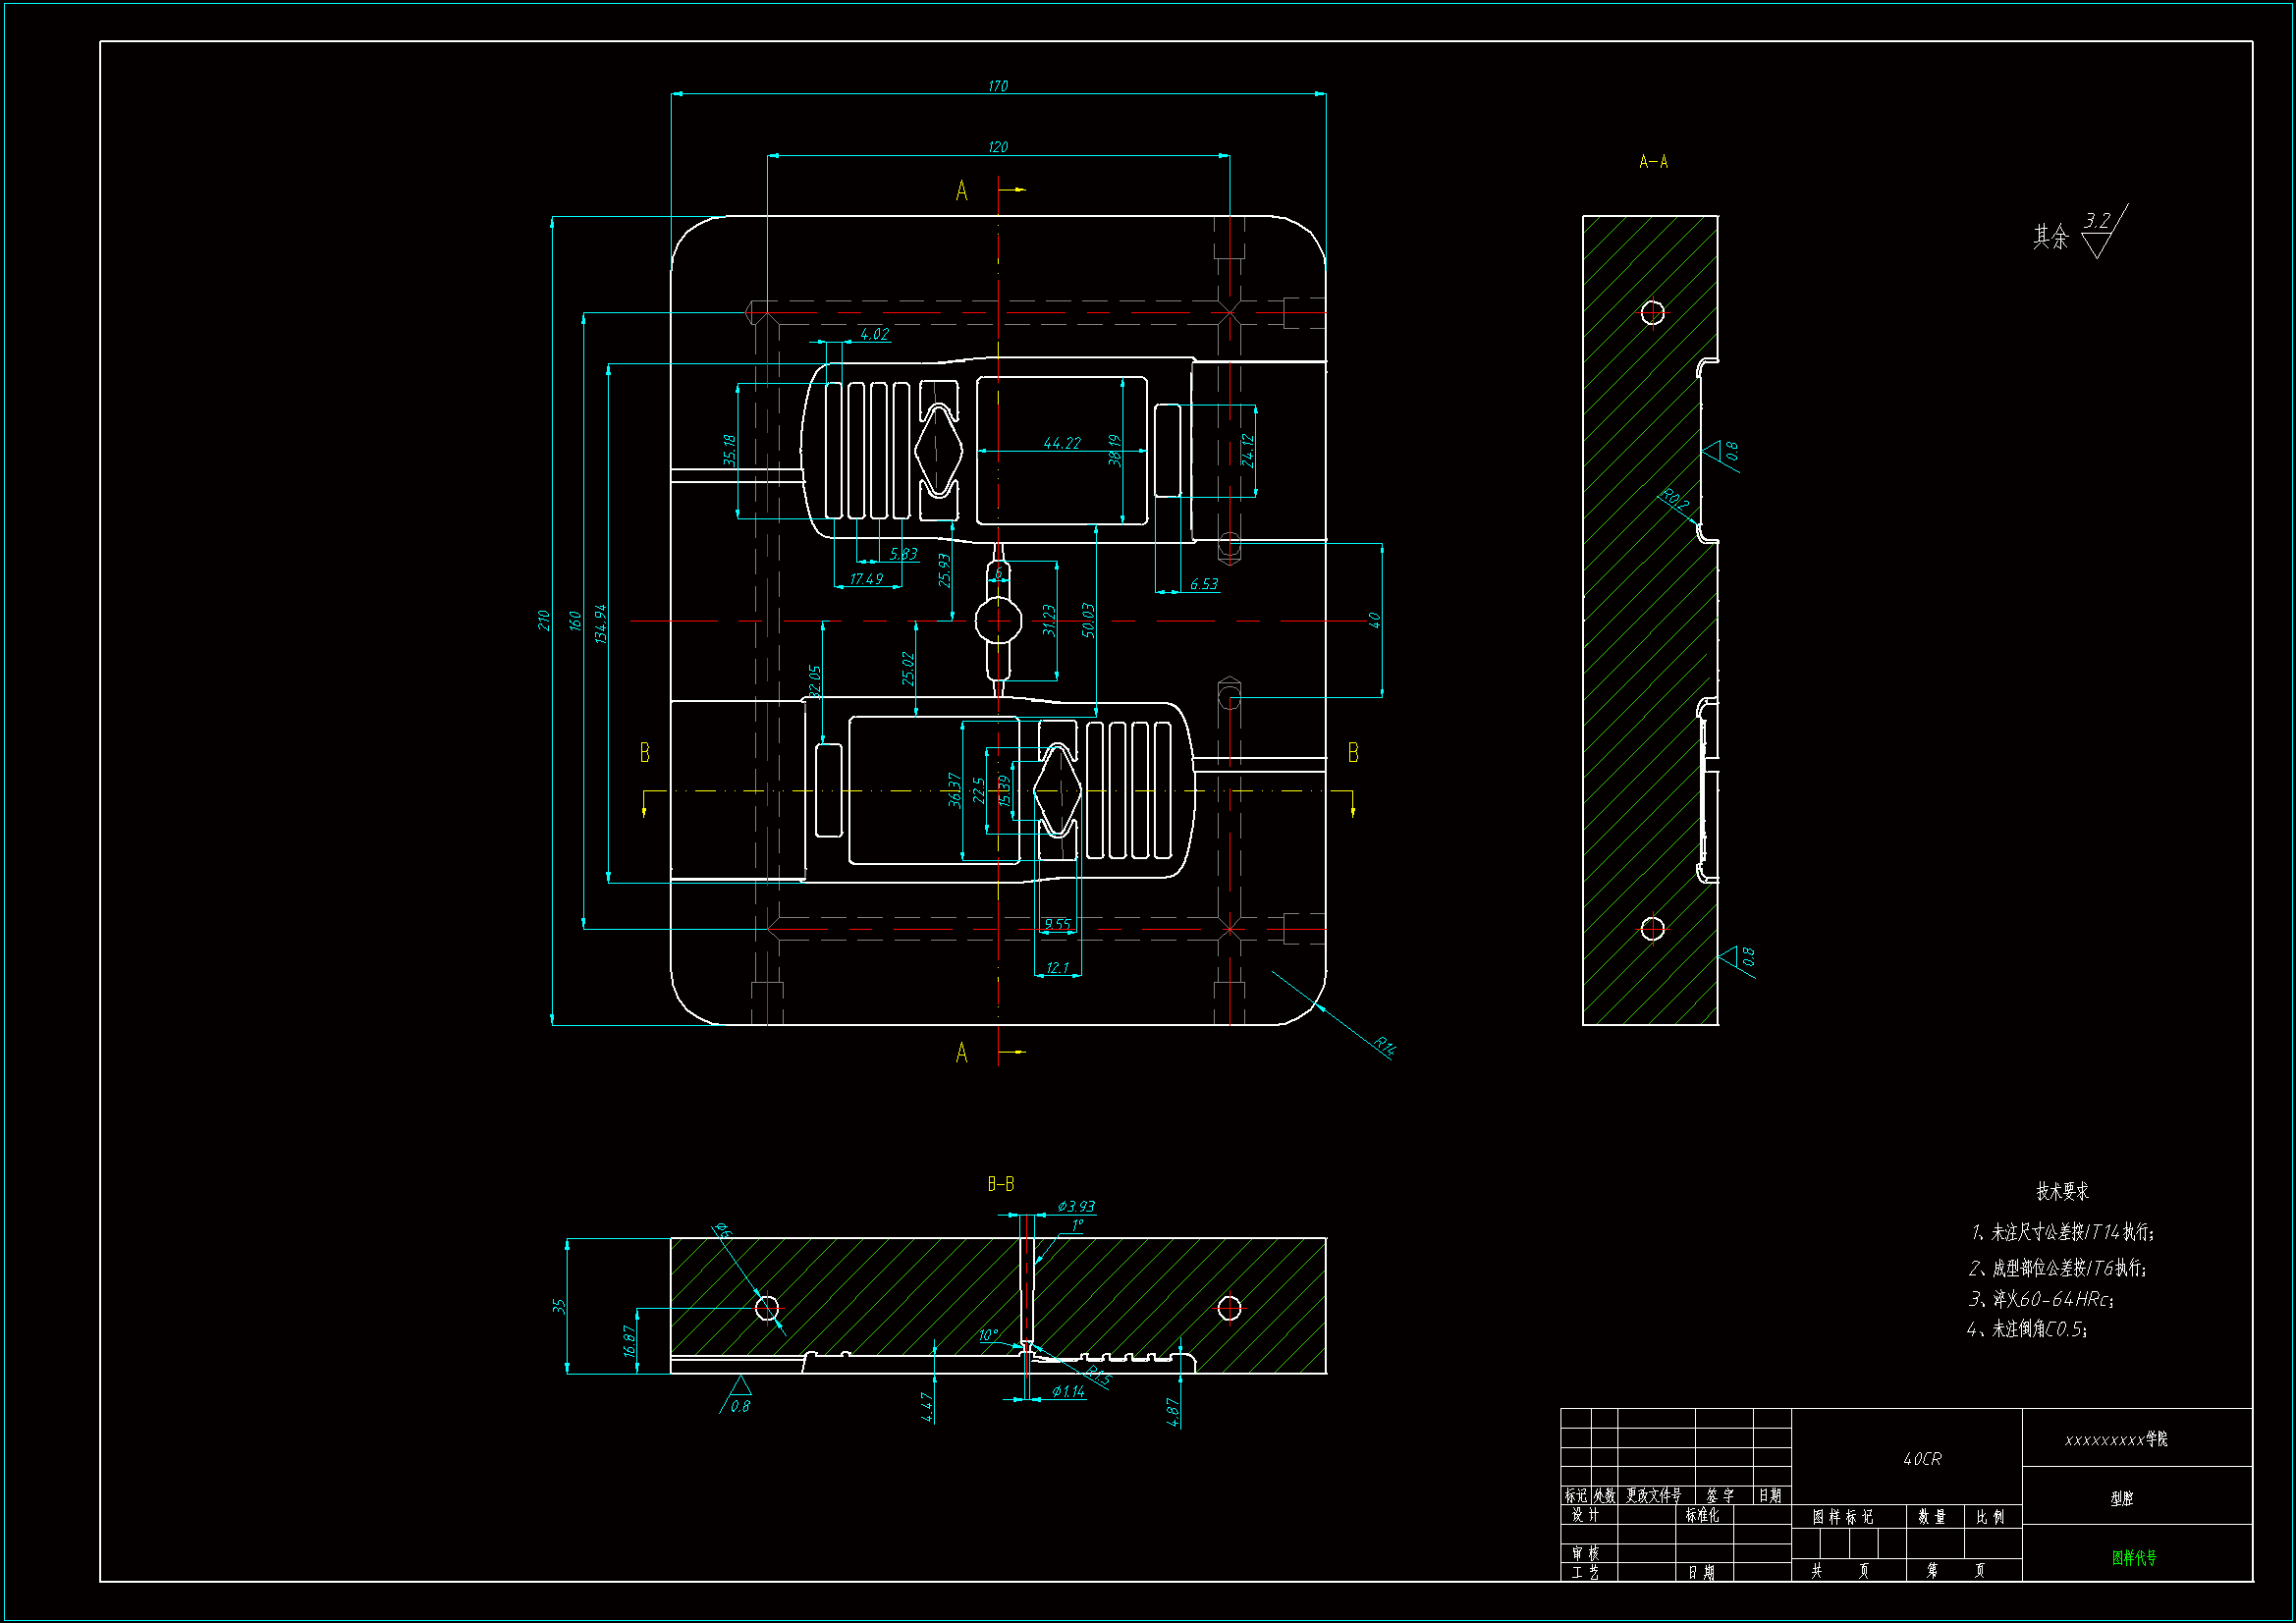Click the 210 height dimension text
The image size is (2296, 1623).
tap(543, 620)
